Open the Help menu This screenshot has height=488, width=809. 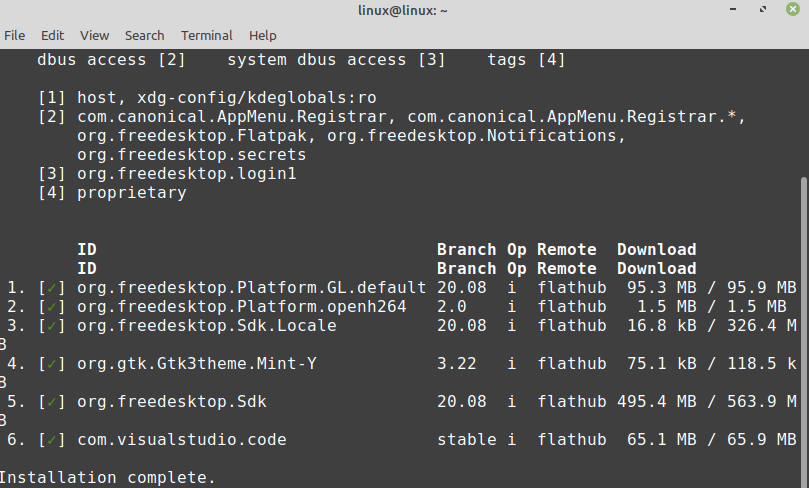[x=262, y=35]
